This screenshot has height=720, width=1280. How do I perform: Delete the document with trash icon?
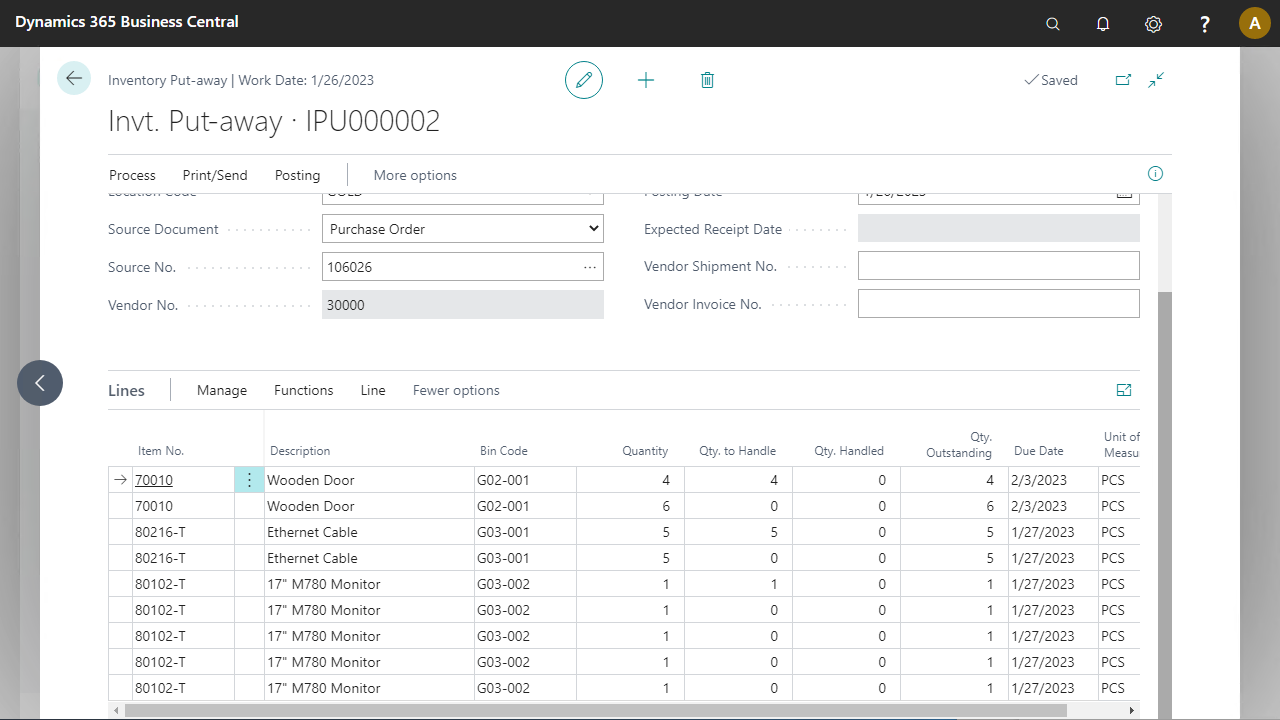point(707,80)
